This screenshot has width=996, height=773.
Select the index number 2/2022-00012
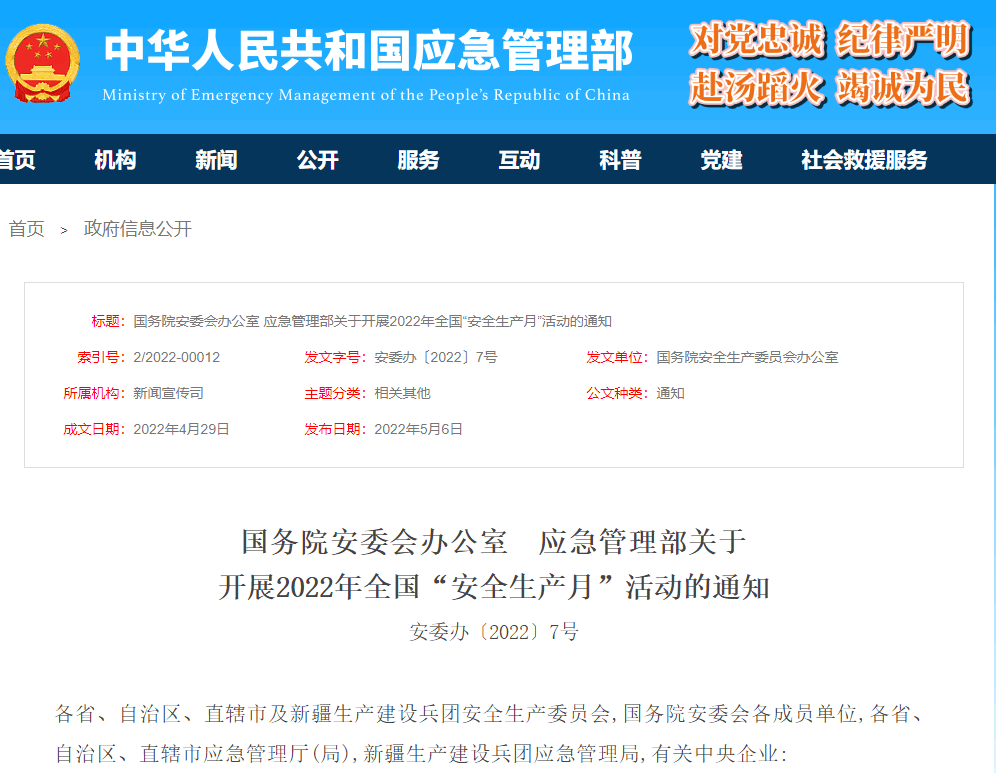(x=176, y=357)
